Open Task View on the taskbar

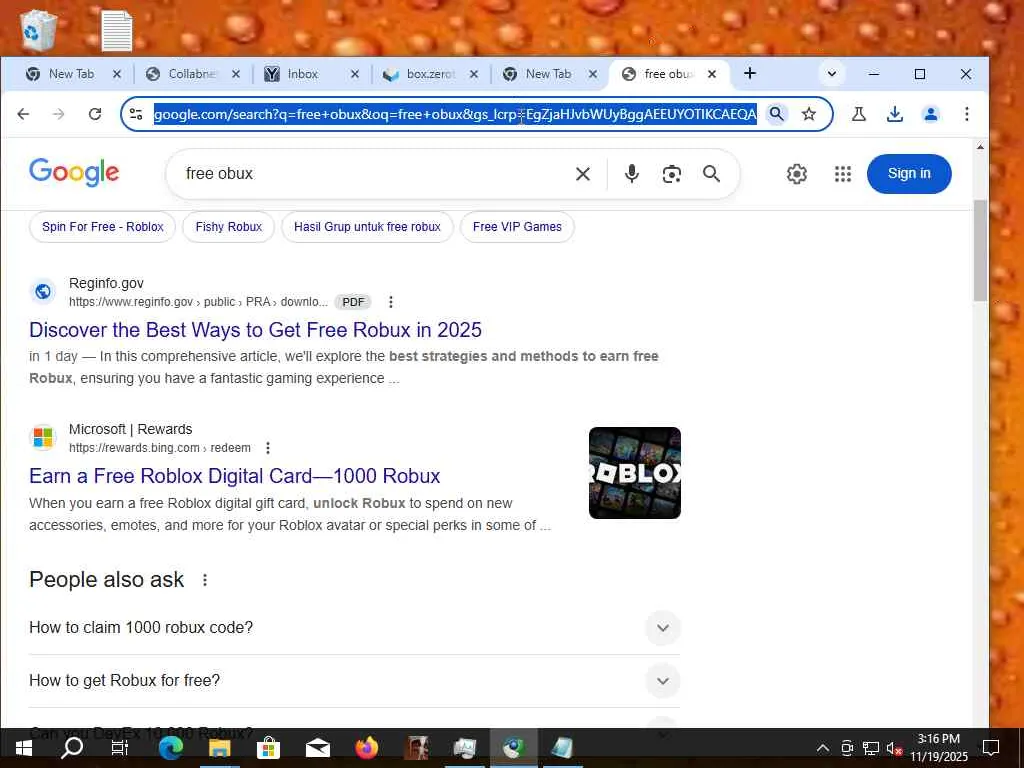click(120, 748)
